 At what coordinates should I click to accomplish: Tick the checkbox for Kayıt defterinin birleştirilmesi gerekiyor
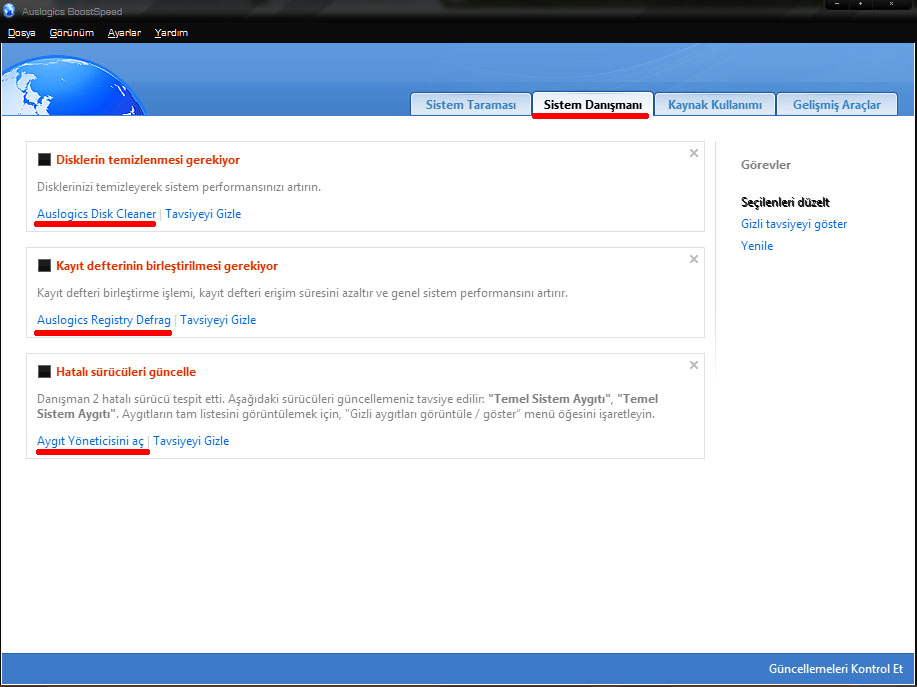point(44,265)
